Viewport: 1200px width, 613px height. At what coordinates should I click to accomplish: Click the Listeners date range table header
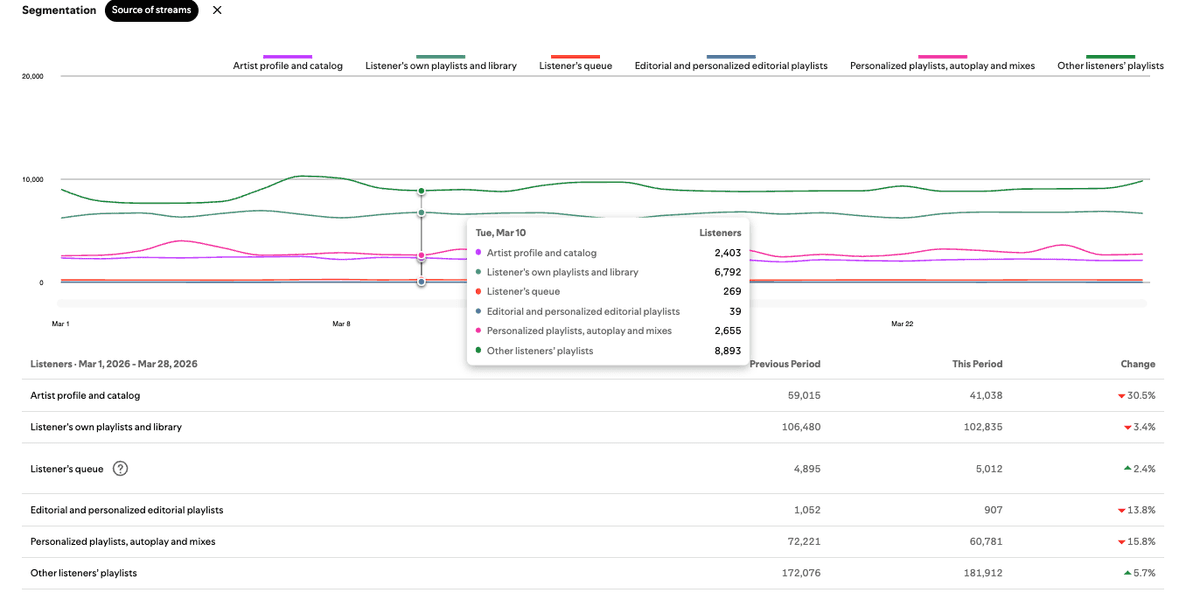coord(114,364)
